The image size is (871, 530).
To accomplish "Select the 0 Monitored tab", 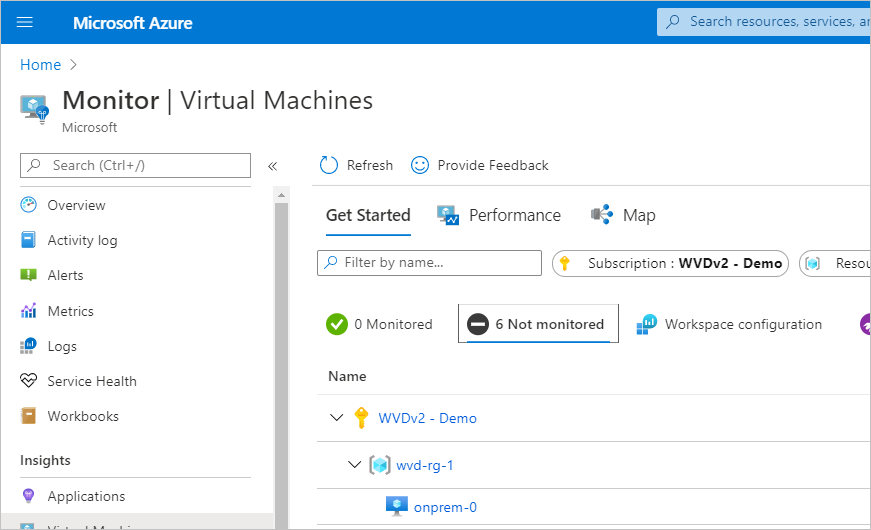I will [379, 324].
